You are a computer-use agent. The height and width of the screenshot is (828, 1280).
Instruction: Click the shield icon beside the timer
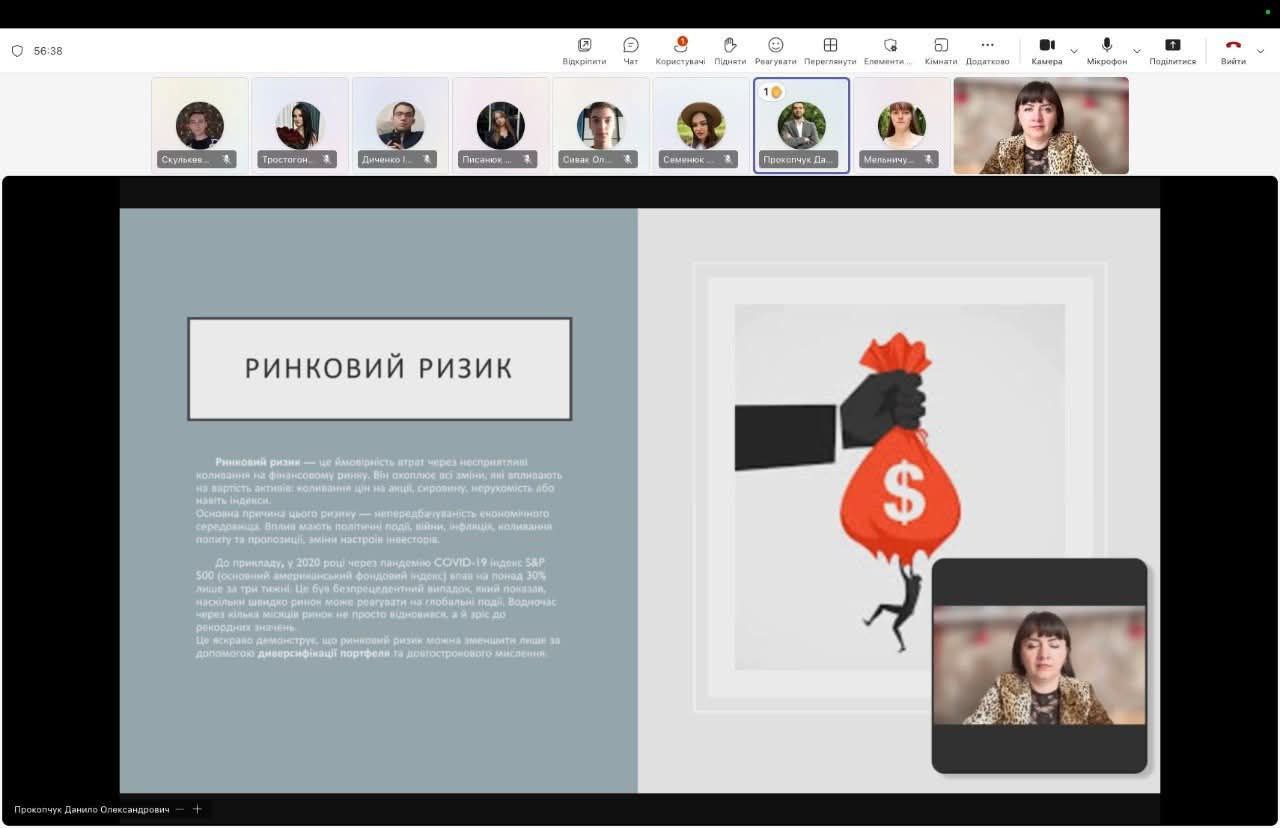tap(17, 51)
